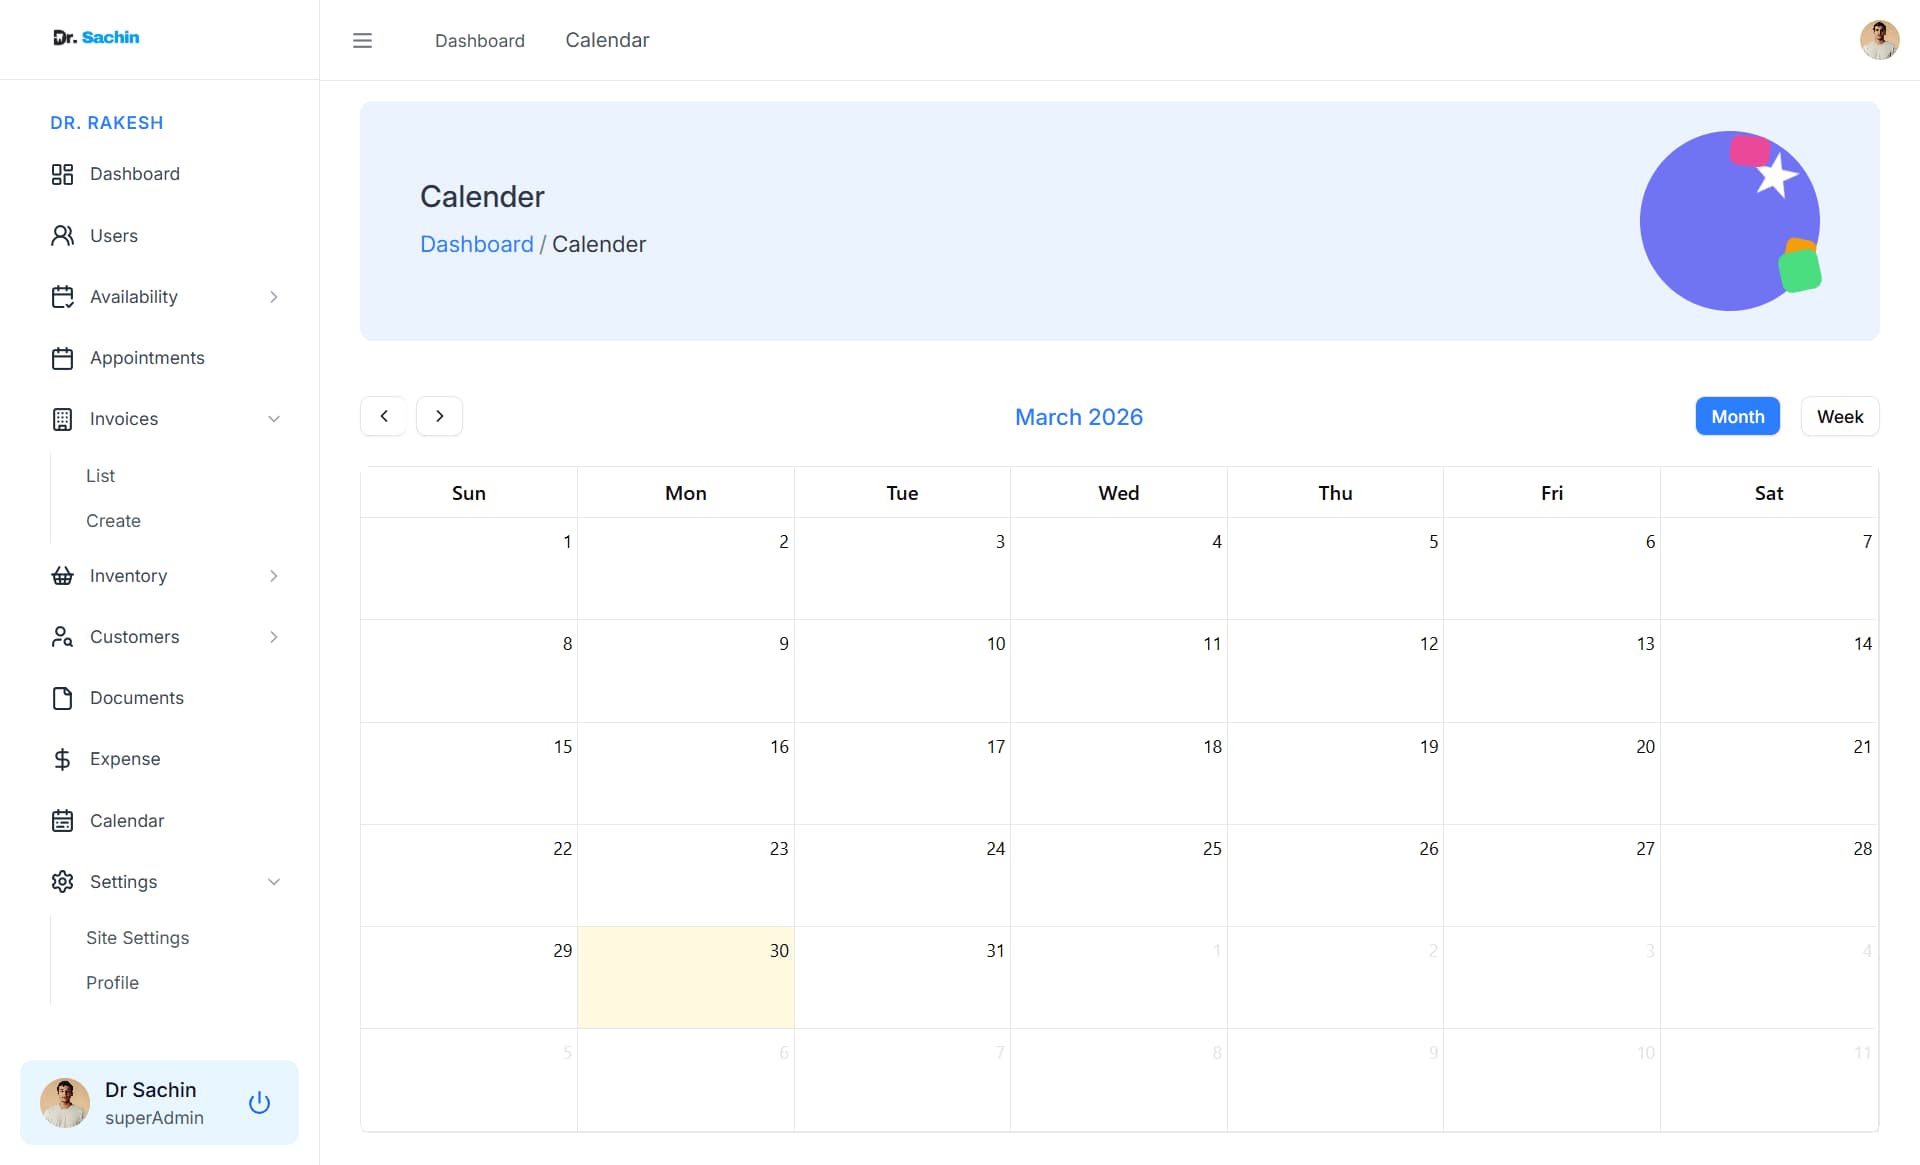Expand the Availability submenu chevron

click(x=273, y=297)
